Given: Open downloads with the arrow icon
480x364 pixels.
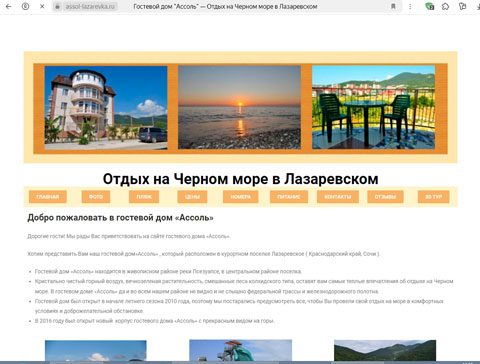Looking at the screenshot, I should (x=478, y=6).
